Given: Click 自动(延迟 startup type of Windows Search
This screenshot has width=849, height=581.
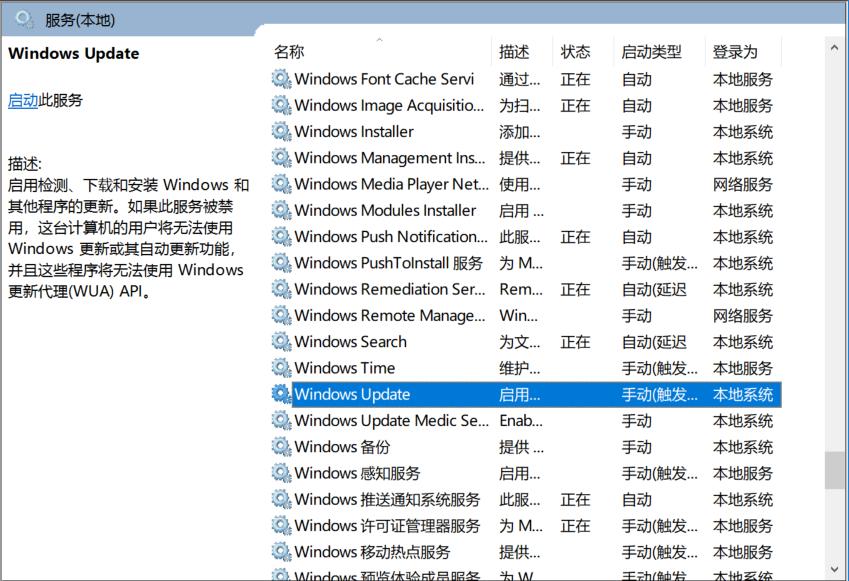Looking at the screenshot, I should (655, 342).
